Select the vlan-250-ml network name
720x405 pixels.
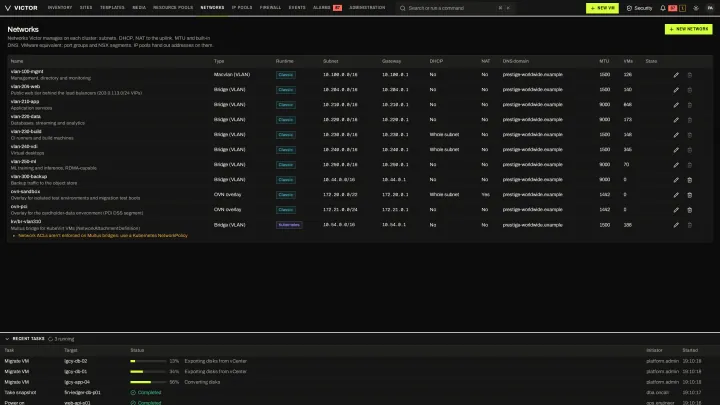23,162
